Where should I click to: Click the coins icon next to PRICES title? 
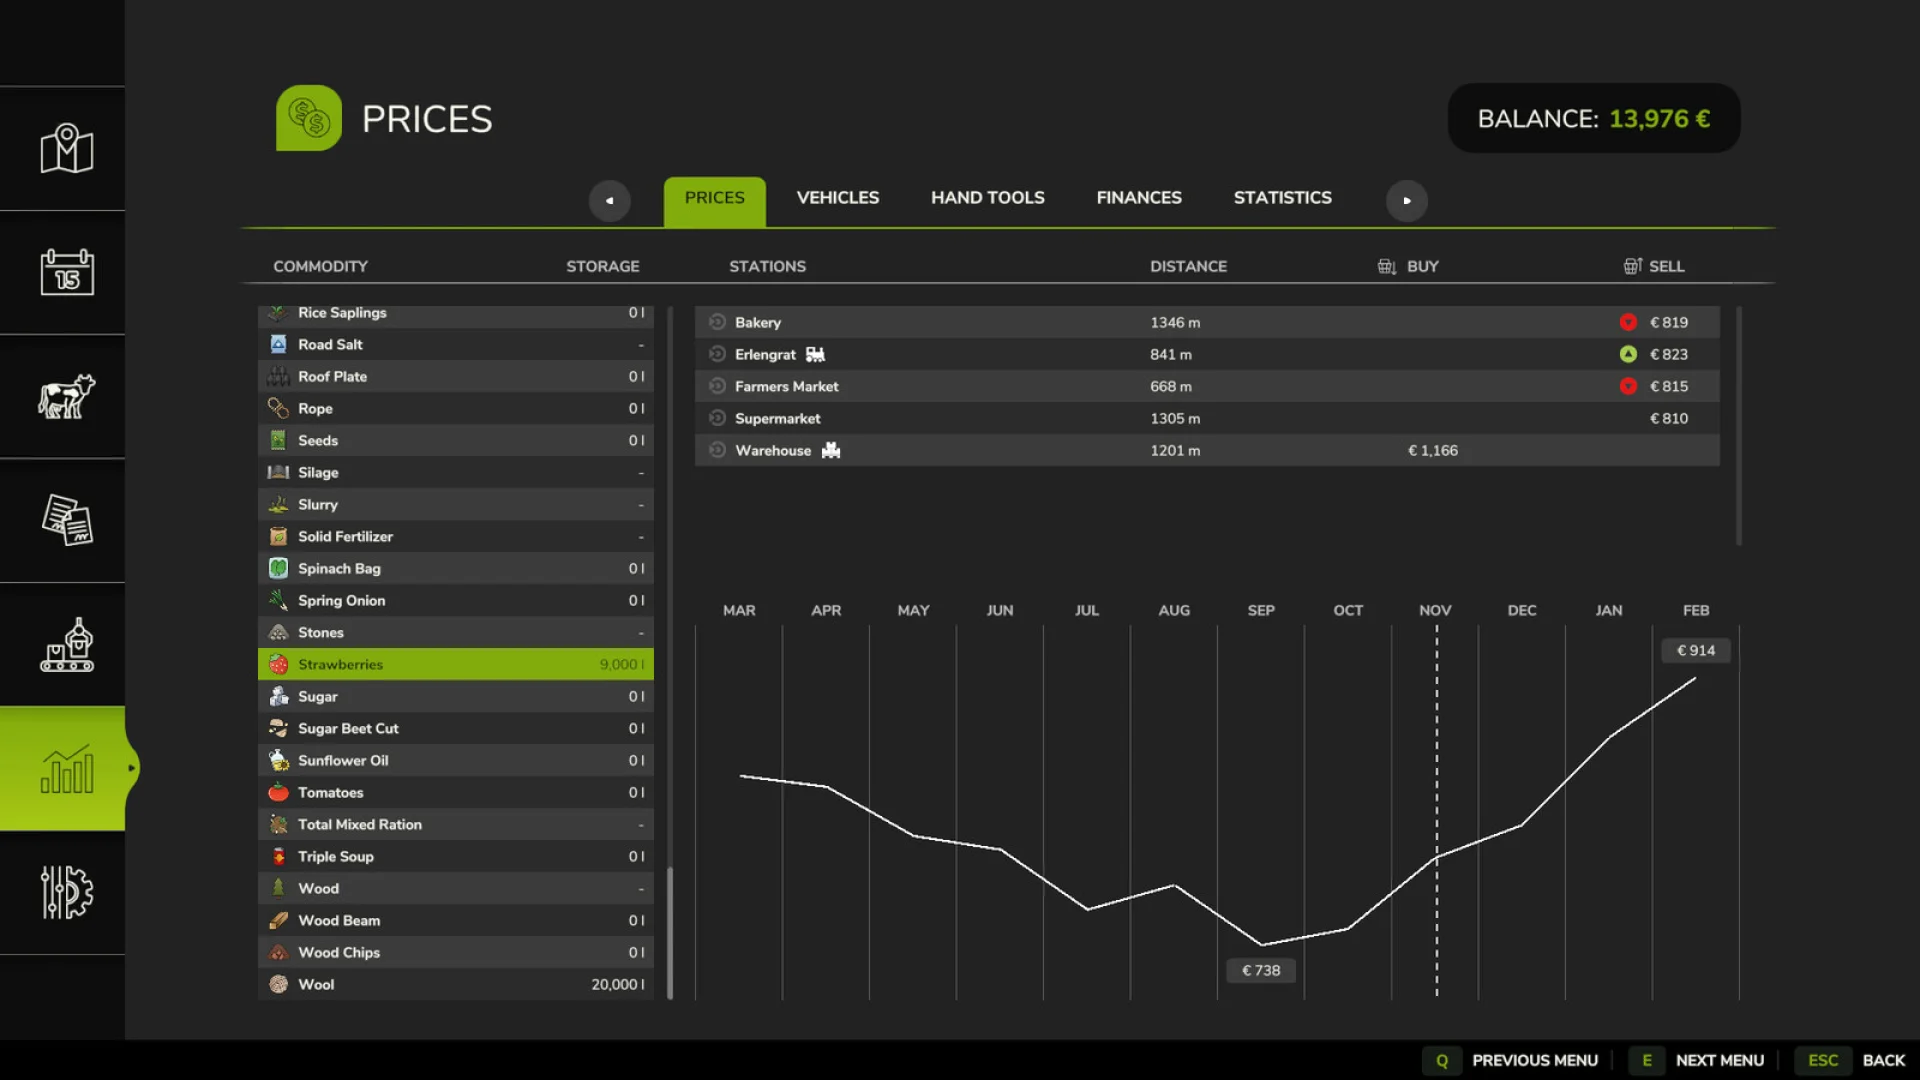[309, 117]
